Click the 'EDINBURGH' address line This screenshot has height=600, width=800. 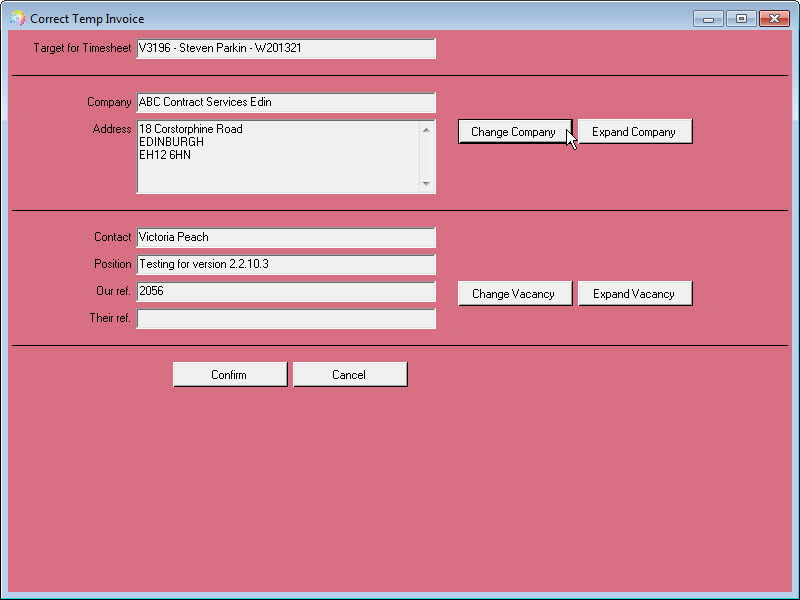pos(171,142)
